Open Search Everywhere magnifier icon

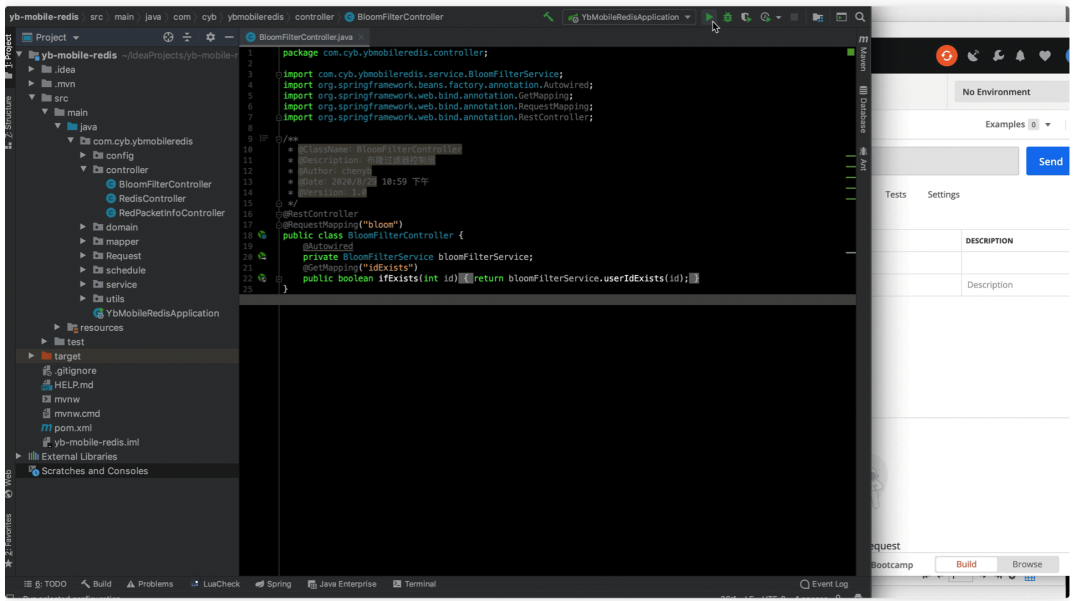point(860,17)
